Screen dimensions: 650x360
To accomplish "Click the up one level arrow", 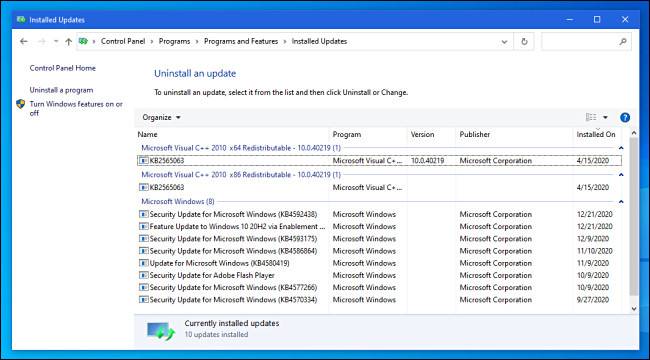I will 69,41.
